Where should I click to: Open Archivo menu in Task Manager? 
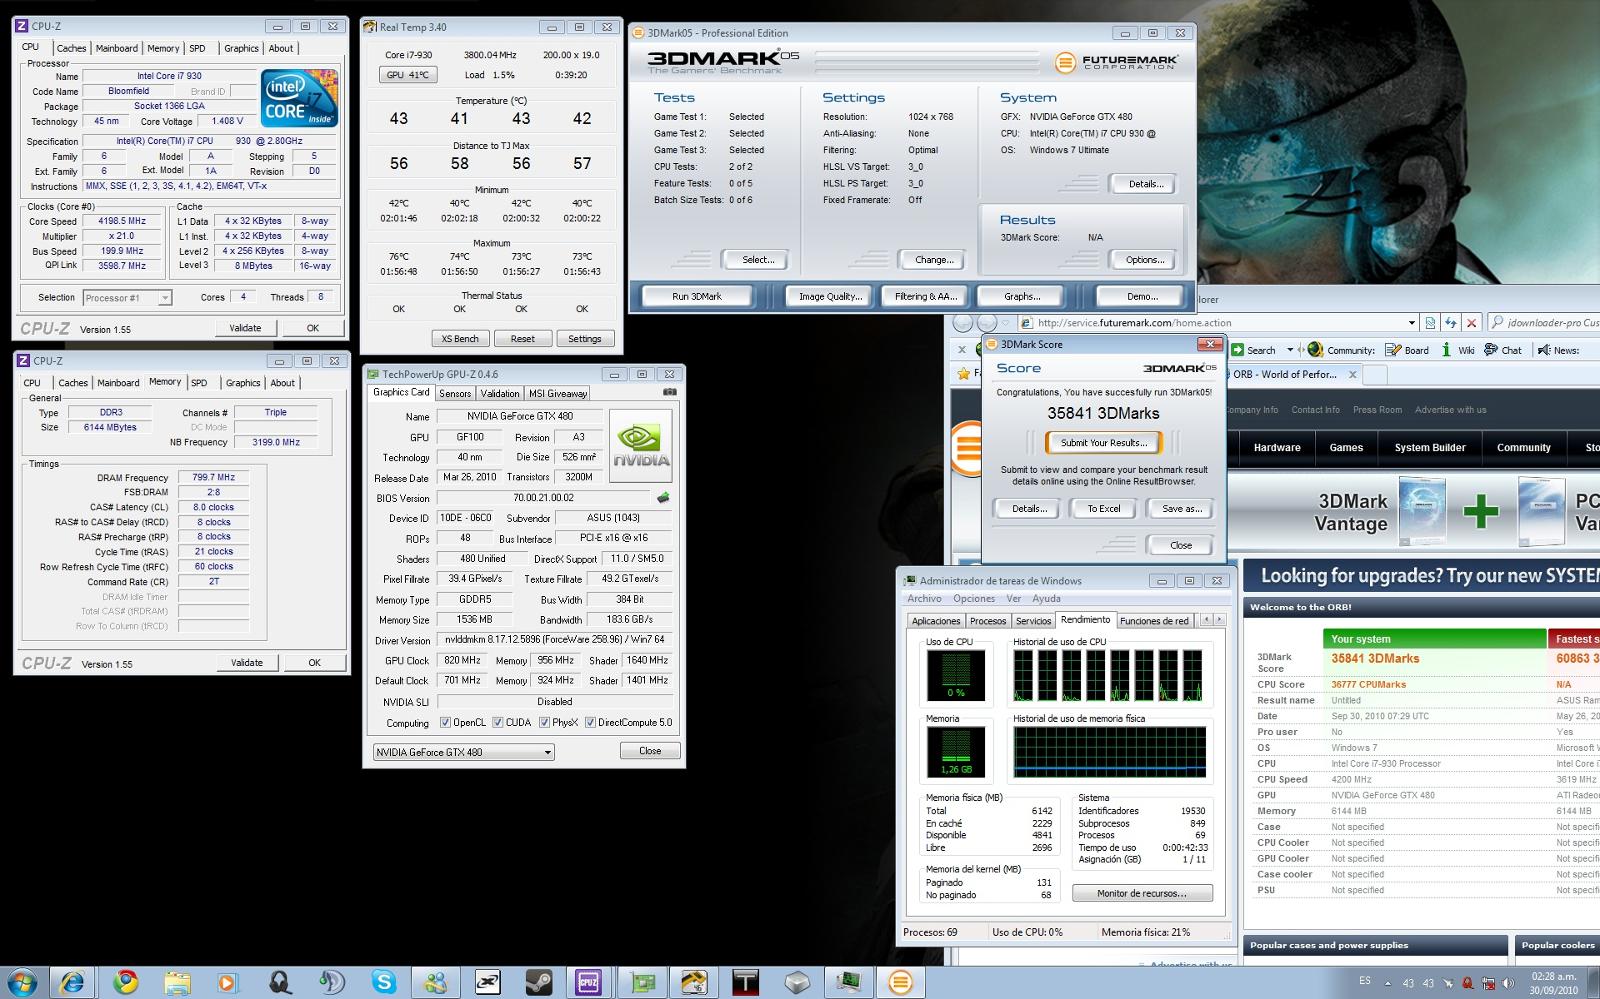[x=924, y=599]
